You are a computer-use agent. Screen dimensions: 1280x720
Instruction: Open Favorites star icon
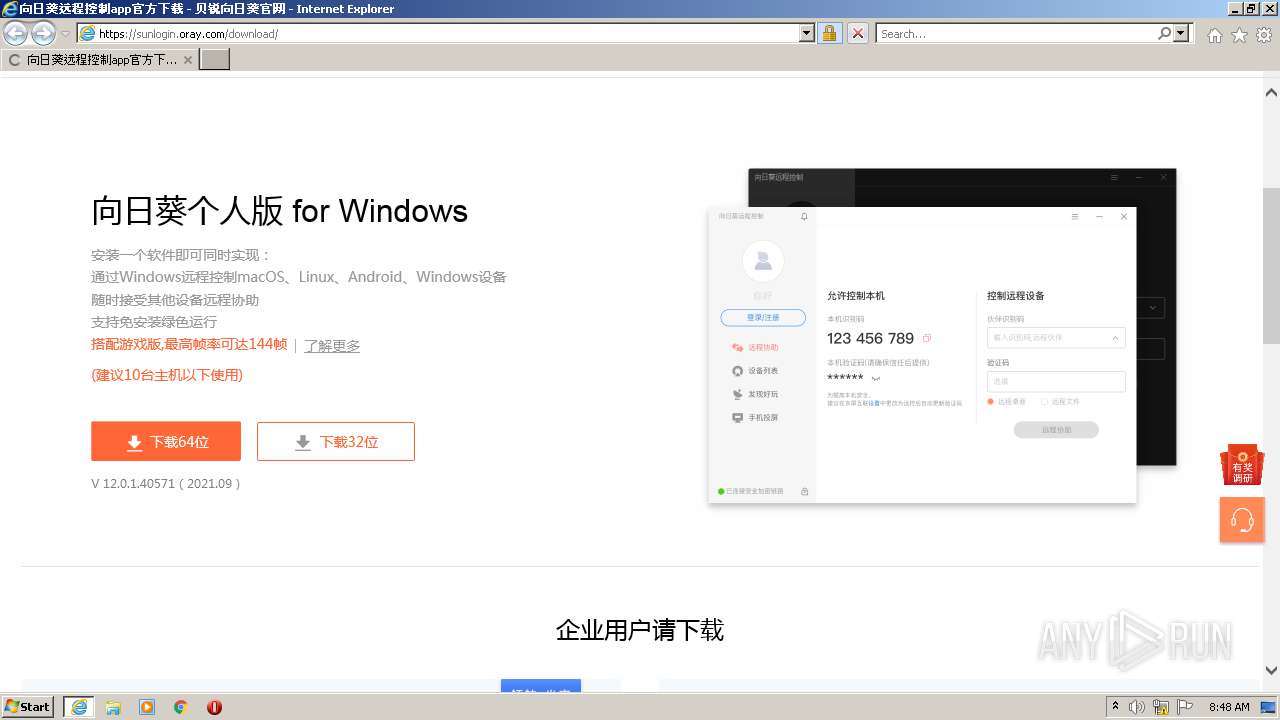(1239, 35)
